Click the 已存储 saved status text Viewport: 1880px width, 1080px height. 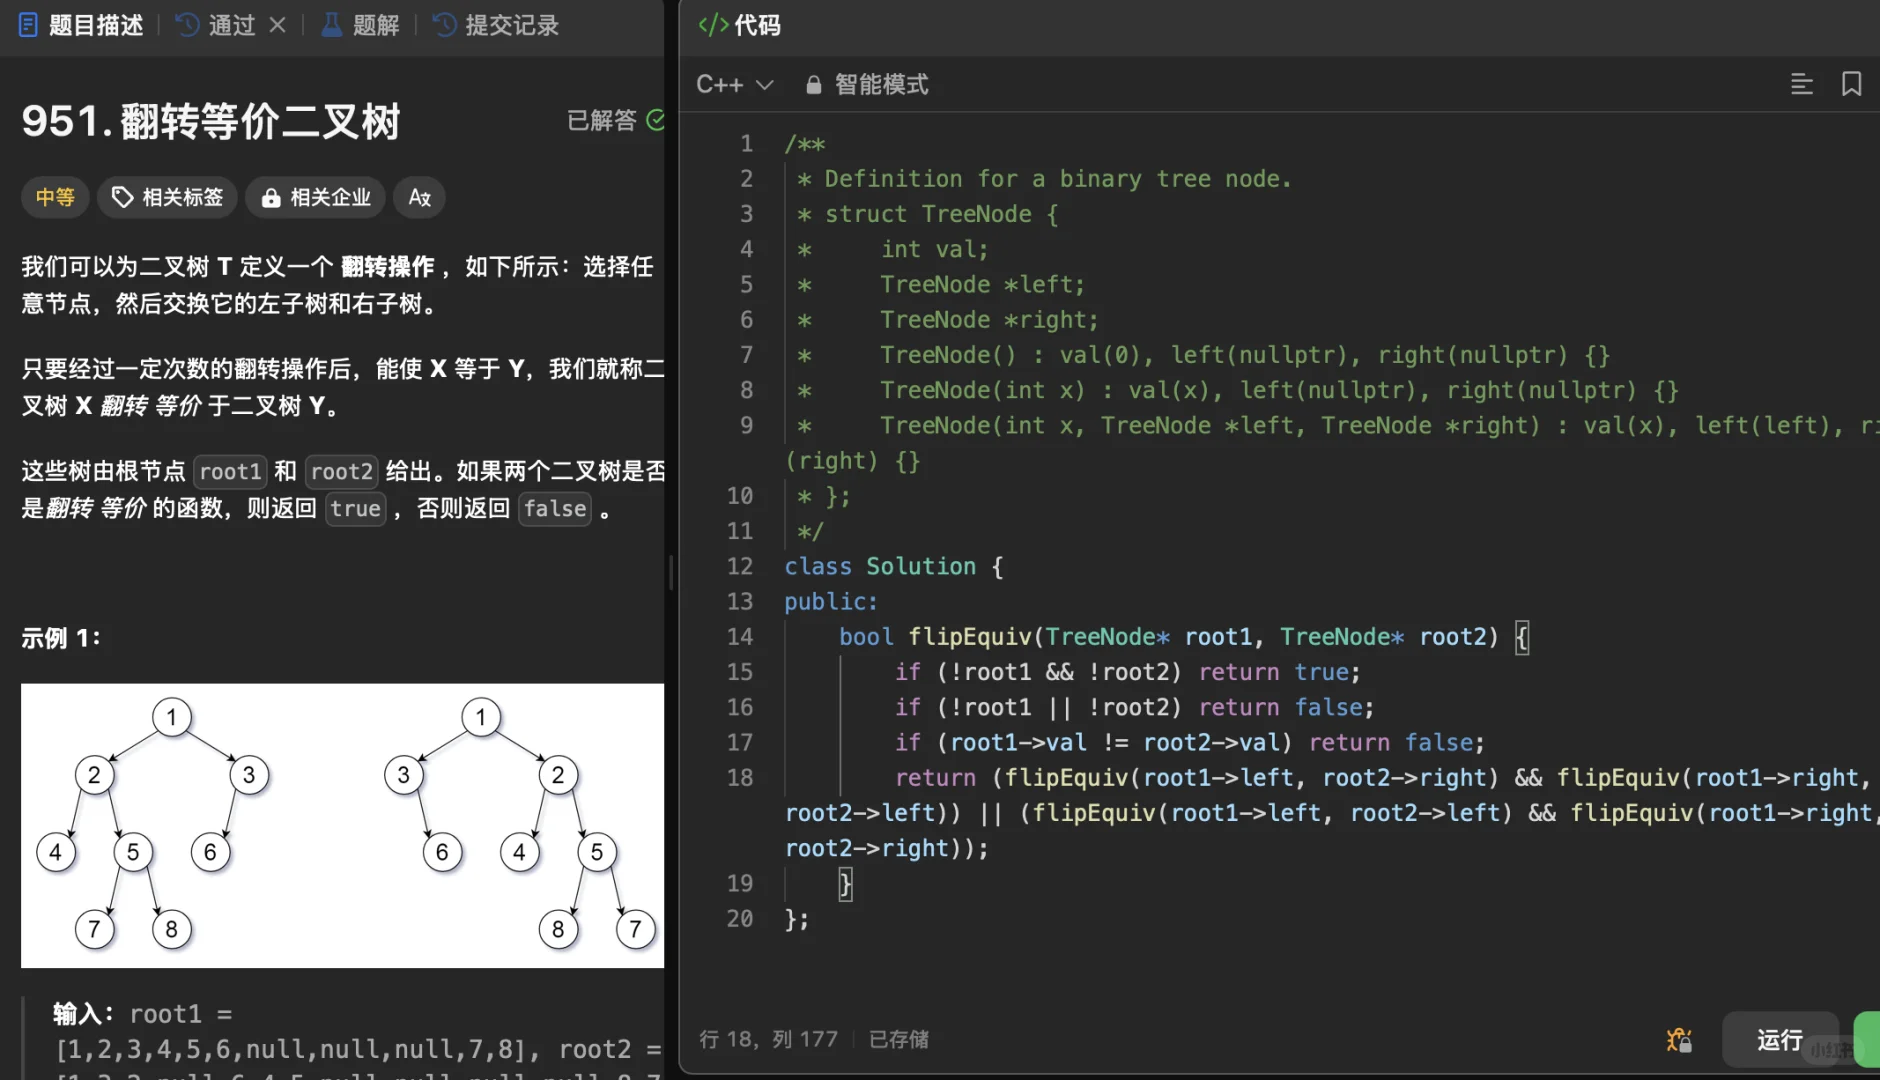898,1039
